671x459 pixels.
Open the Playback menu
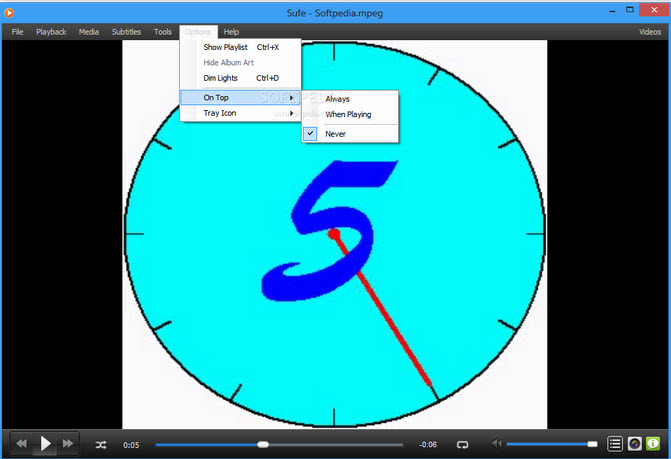[x=51, y=32]
